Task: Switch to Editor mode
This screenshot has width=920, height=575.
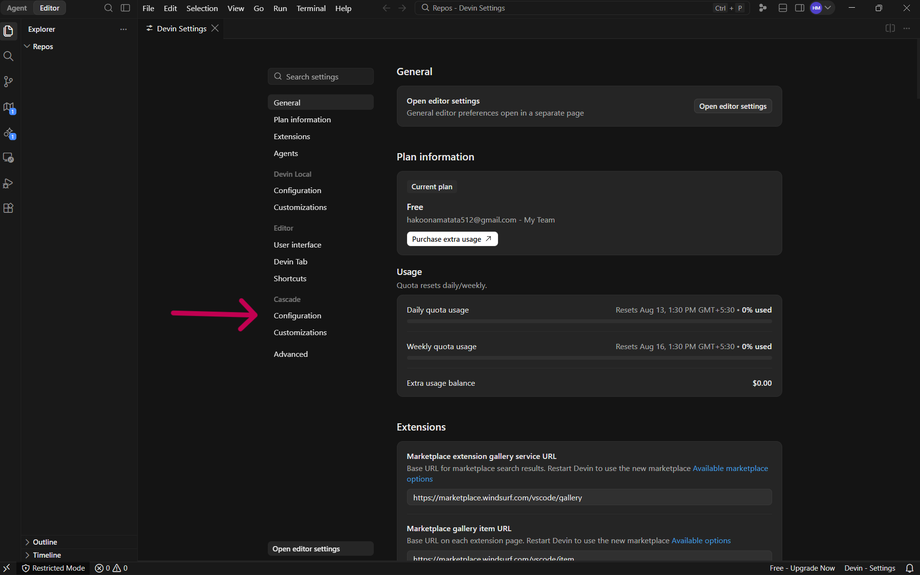Action: (49, 8)
